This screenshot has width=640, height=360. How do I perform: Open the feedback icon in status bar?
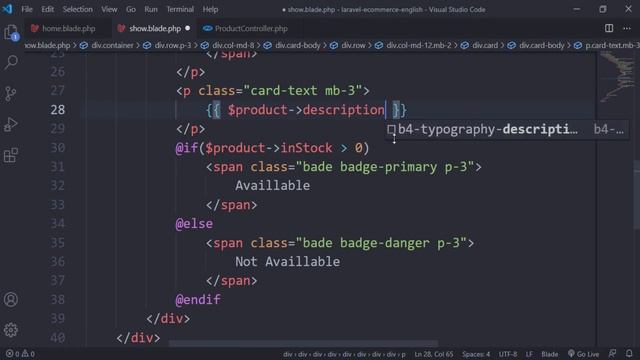pyautogui.click(x=612, y=353)
